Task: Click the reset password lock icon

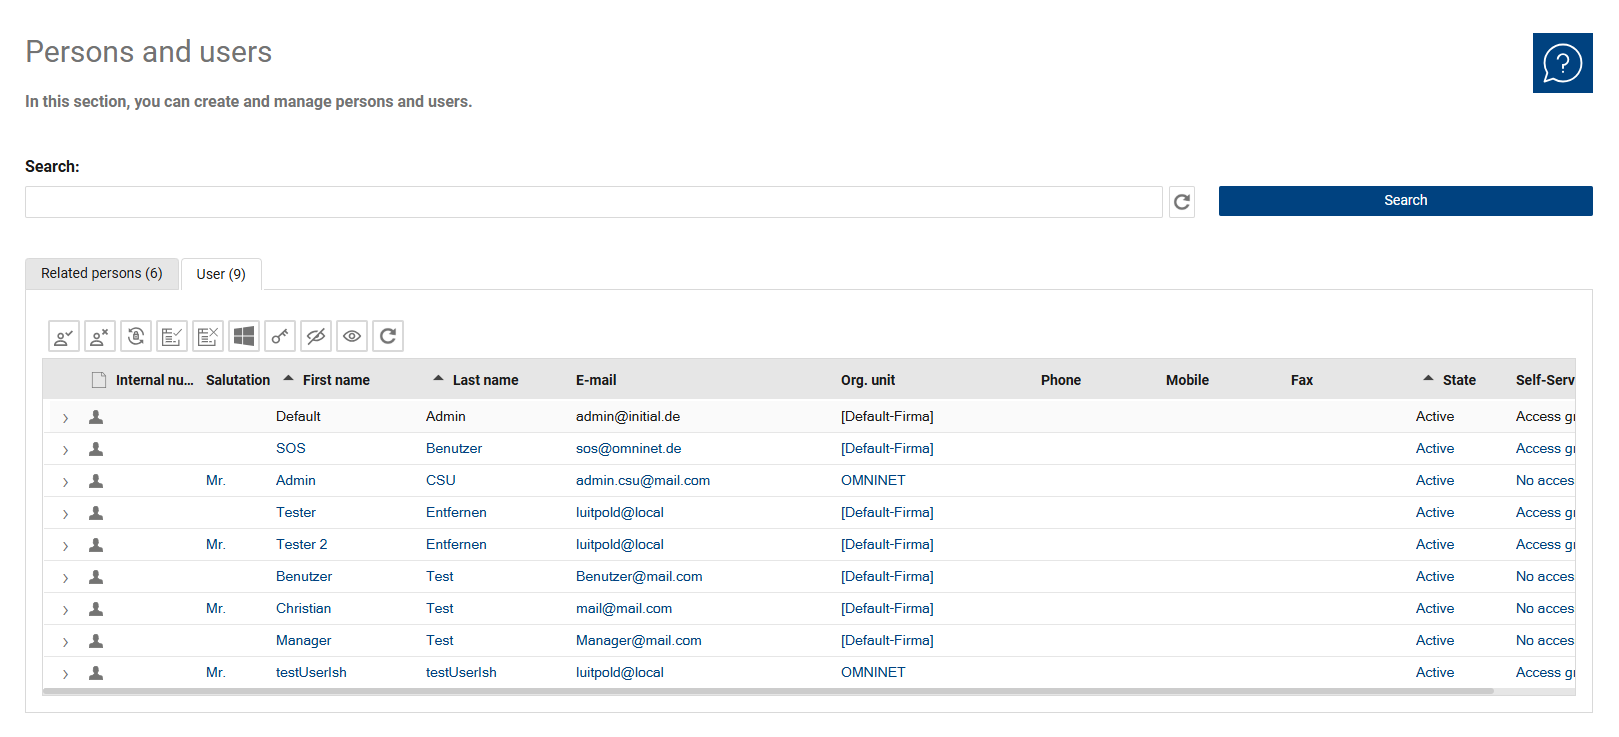Action: [136, 336]
